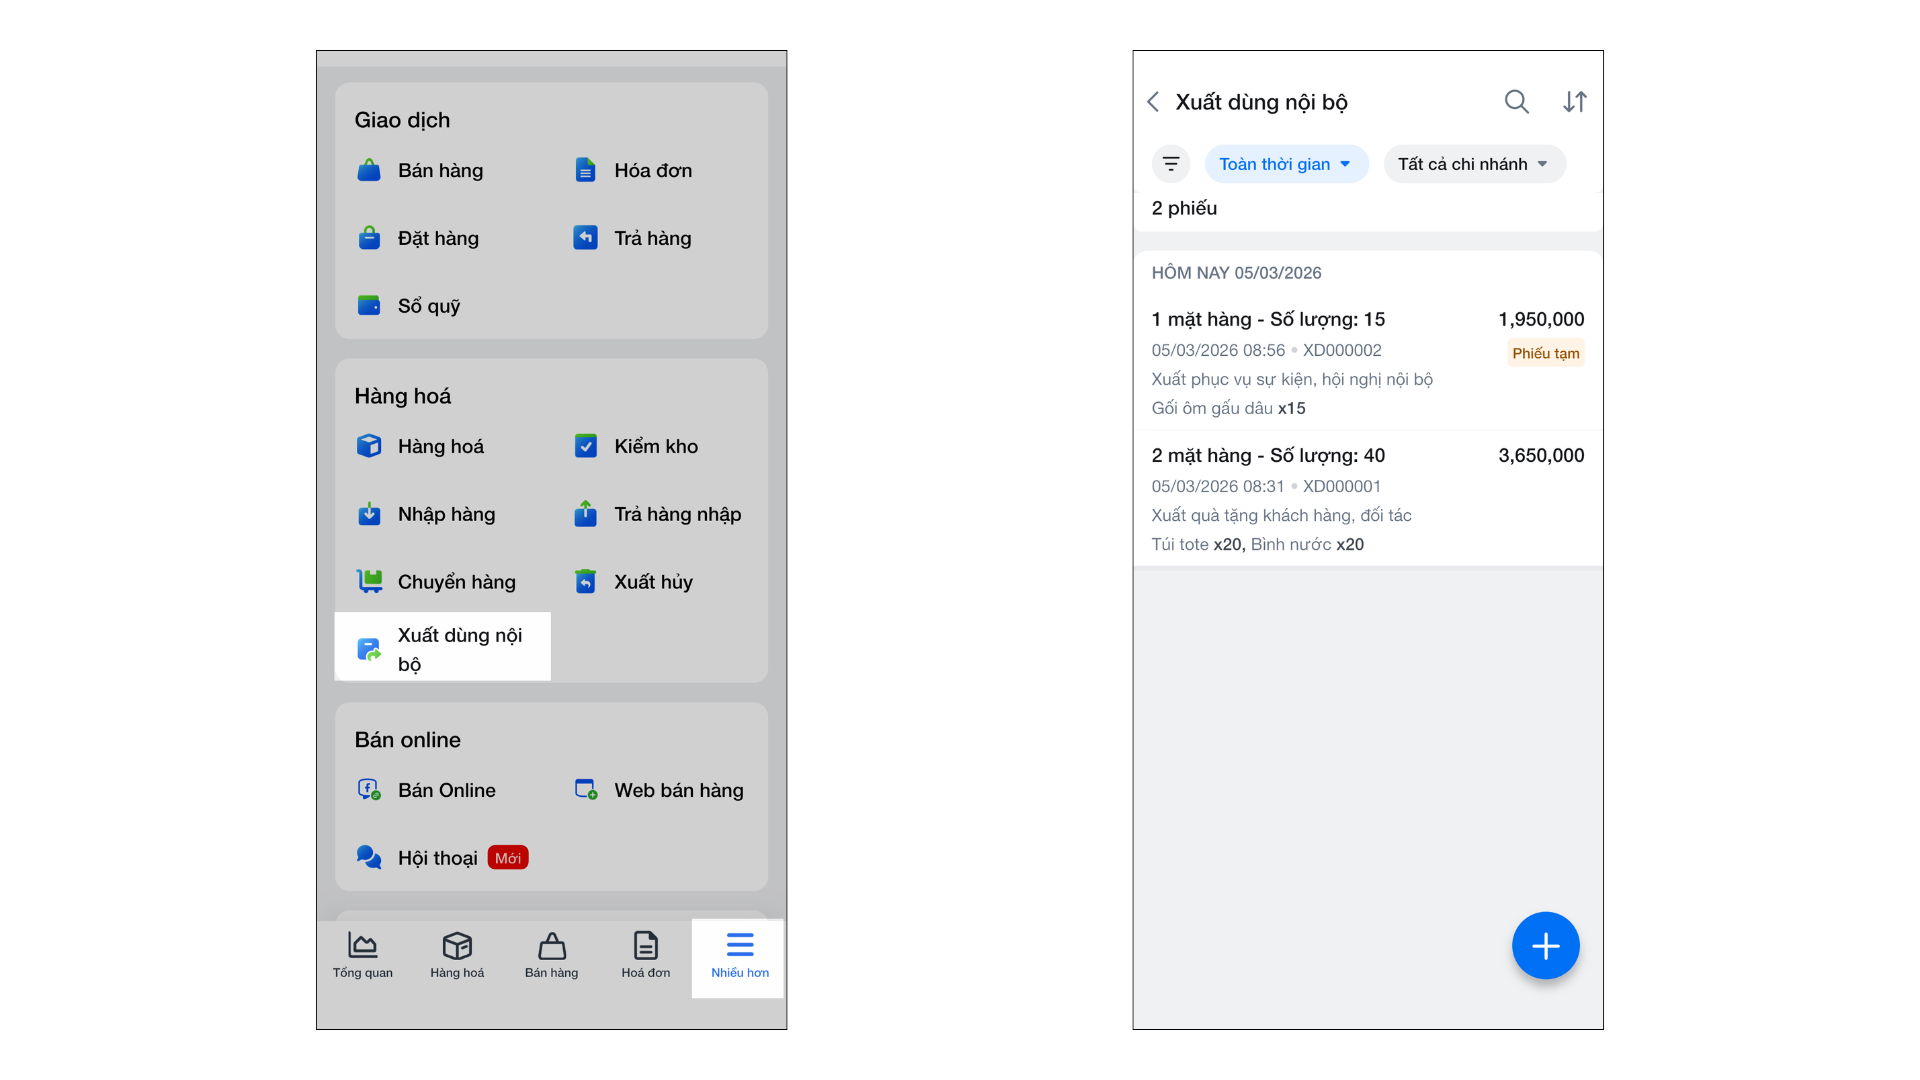Expand the Toàn thời gian dropdown
The width and height of the screenshot is (1920, 1080).
pyautogui.click(x=1285, y=164)
